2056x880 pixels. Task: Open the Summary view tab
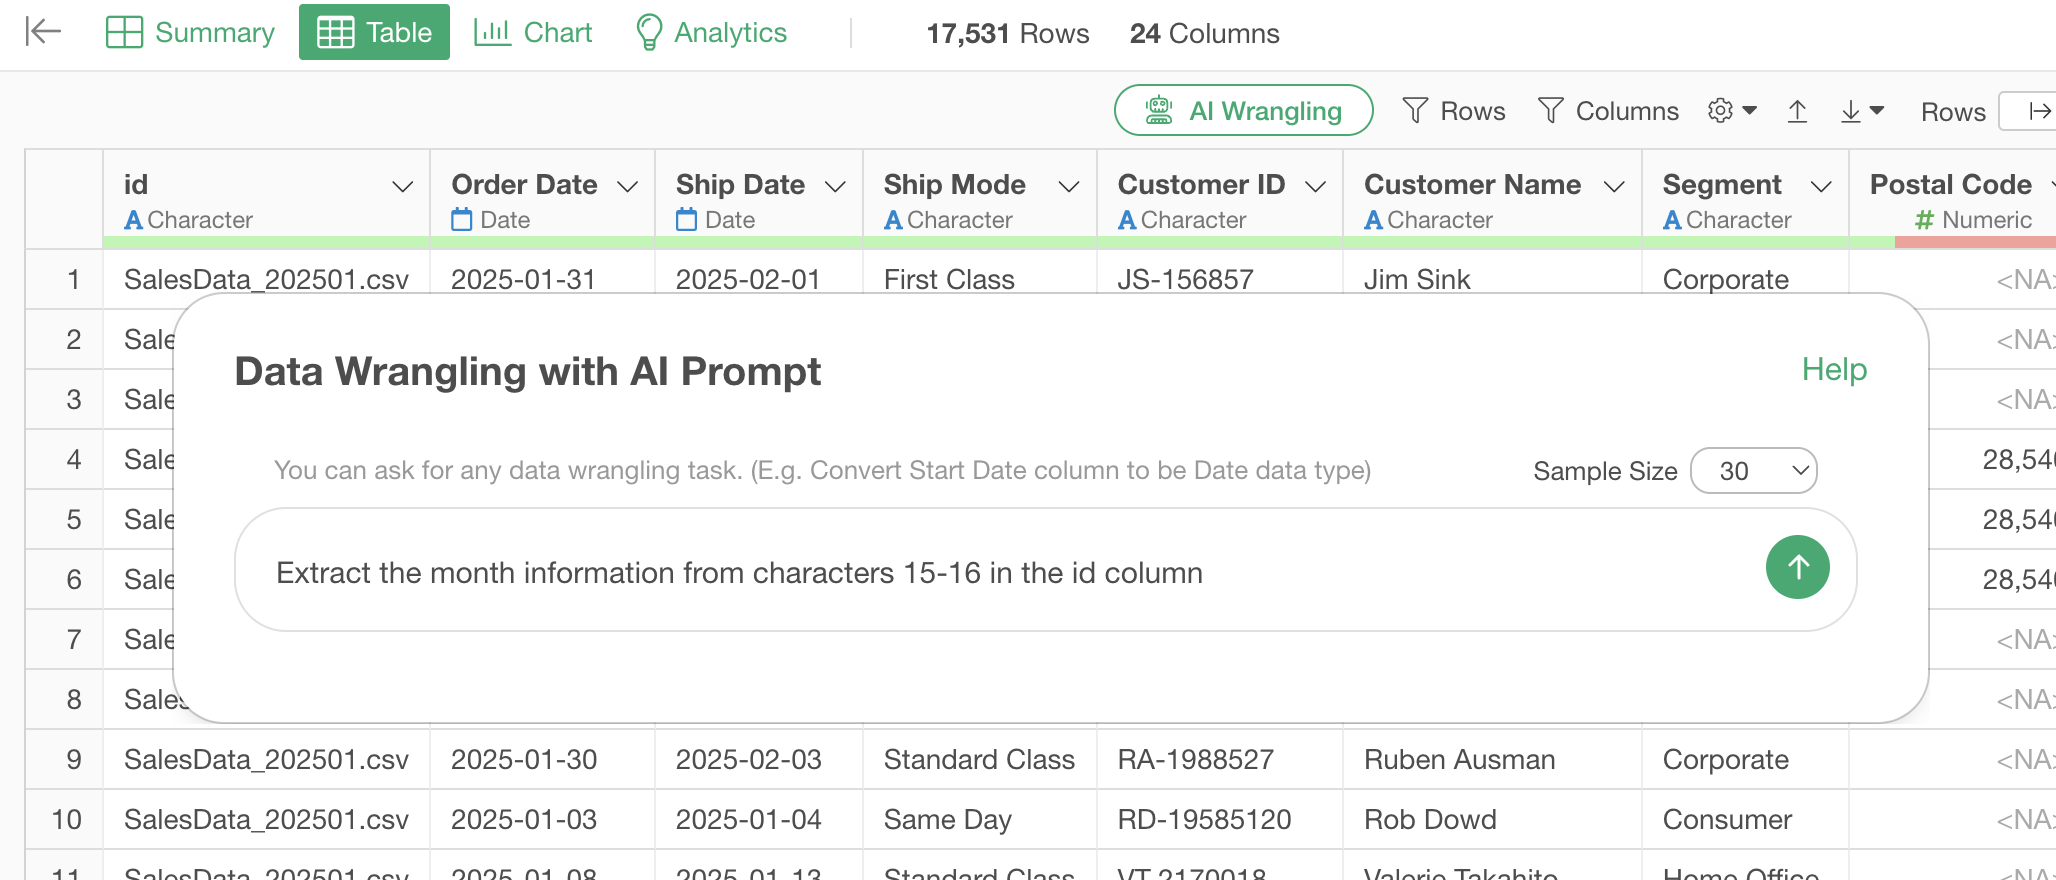[190, 33]
